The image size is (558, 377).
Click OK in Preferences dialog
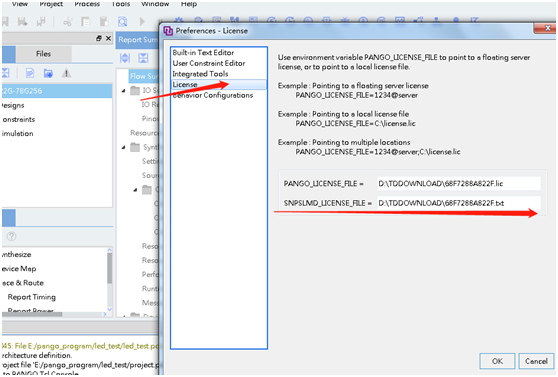[497, 361]
